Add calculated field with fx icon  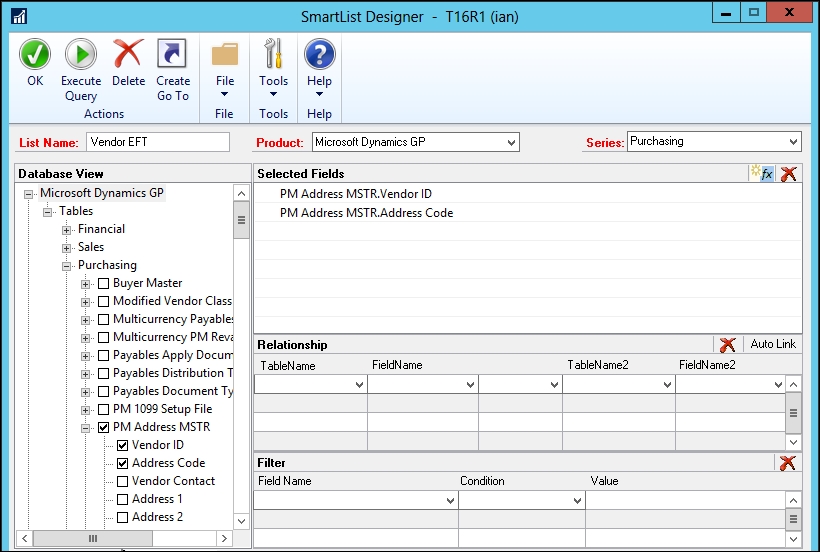coord(762,173)
